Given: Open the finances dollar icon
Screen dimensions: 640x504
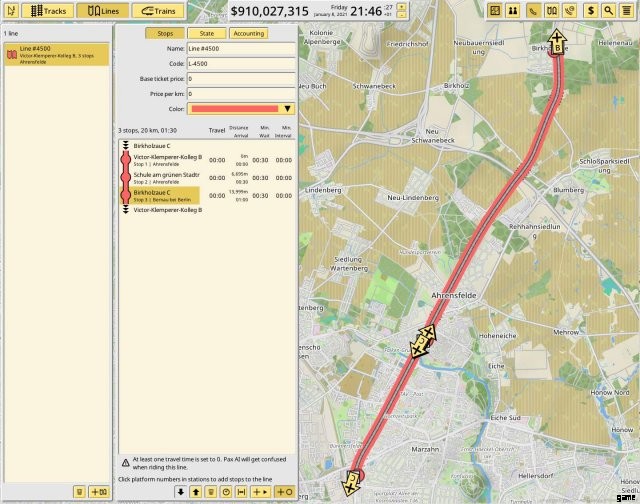Looking at the screenshot, I should point(590,10).
